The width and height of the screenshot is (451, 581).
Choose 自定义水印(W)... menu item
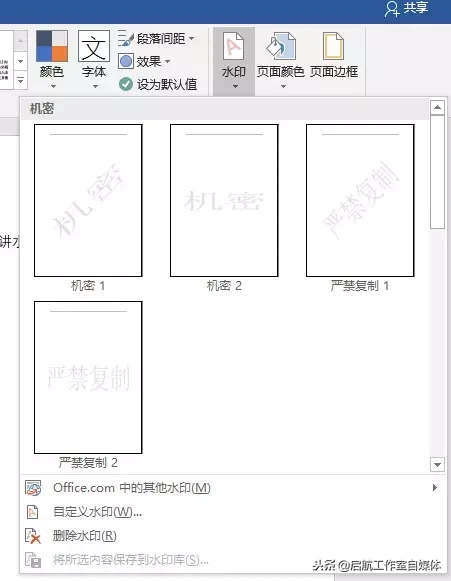coord(233,512)
